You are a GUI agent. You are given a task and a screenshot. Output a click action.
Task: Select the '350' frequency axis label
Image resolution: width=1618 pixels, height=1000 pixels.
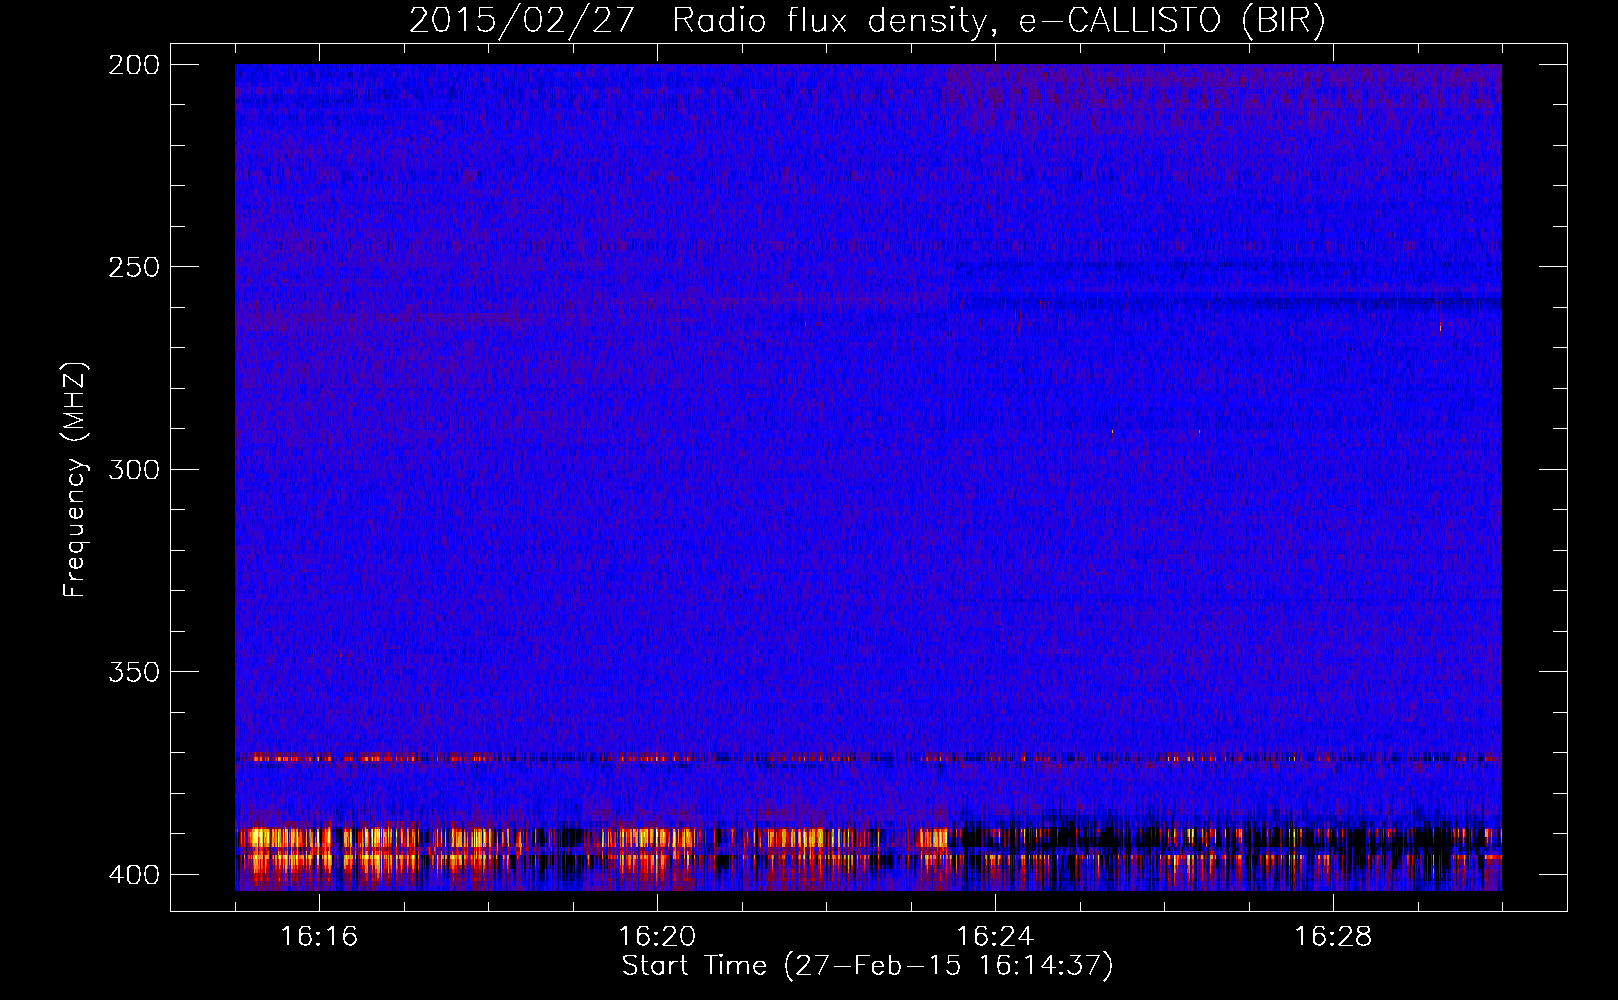[x=134, y=672]
